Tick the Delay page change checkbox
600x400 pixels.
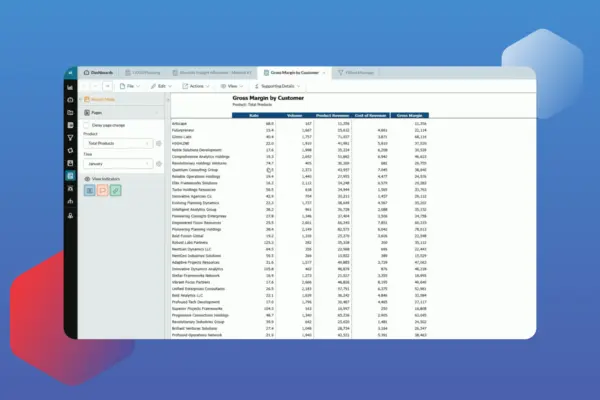(86, 125)
